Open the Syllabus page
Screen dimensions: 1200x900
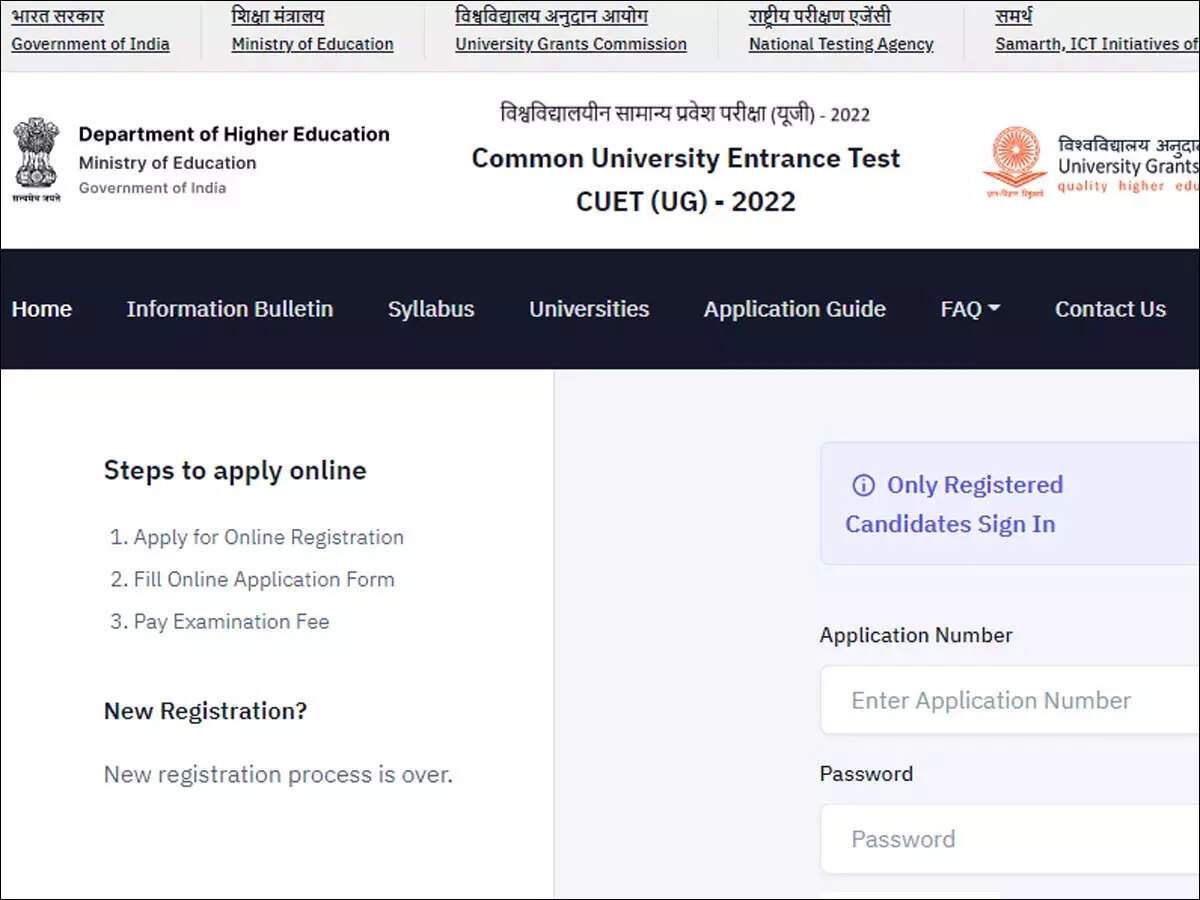[x=430, y=309]
